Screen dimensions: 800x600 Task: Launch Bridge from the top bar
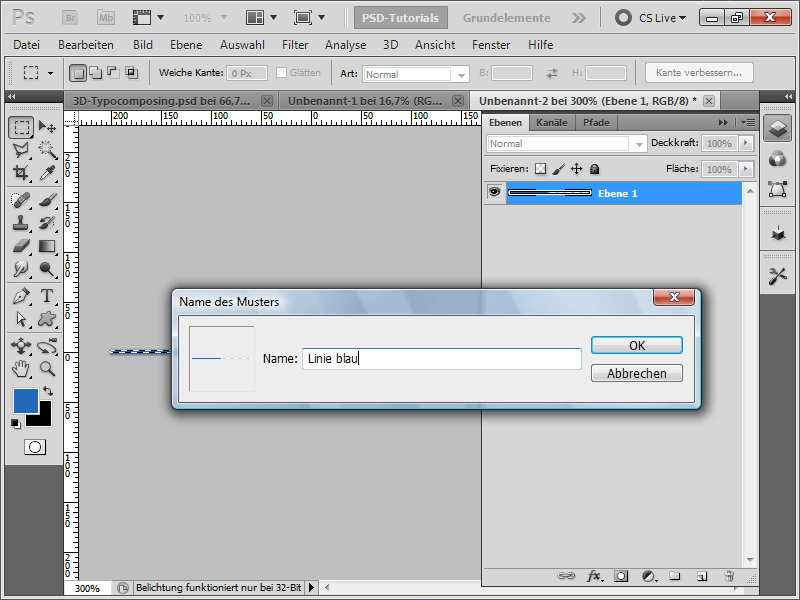pos(70,18)
